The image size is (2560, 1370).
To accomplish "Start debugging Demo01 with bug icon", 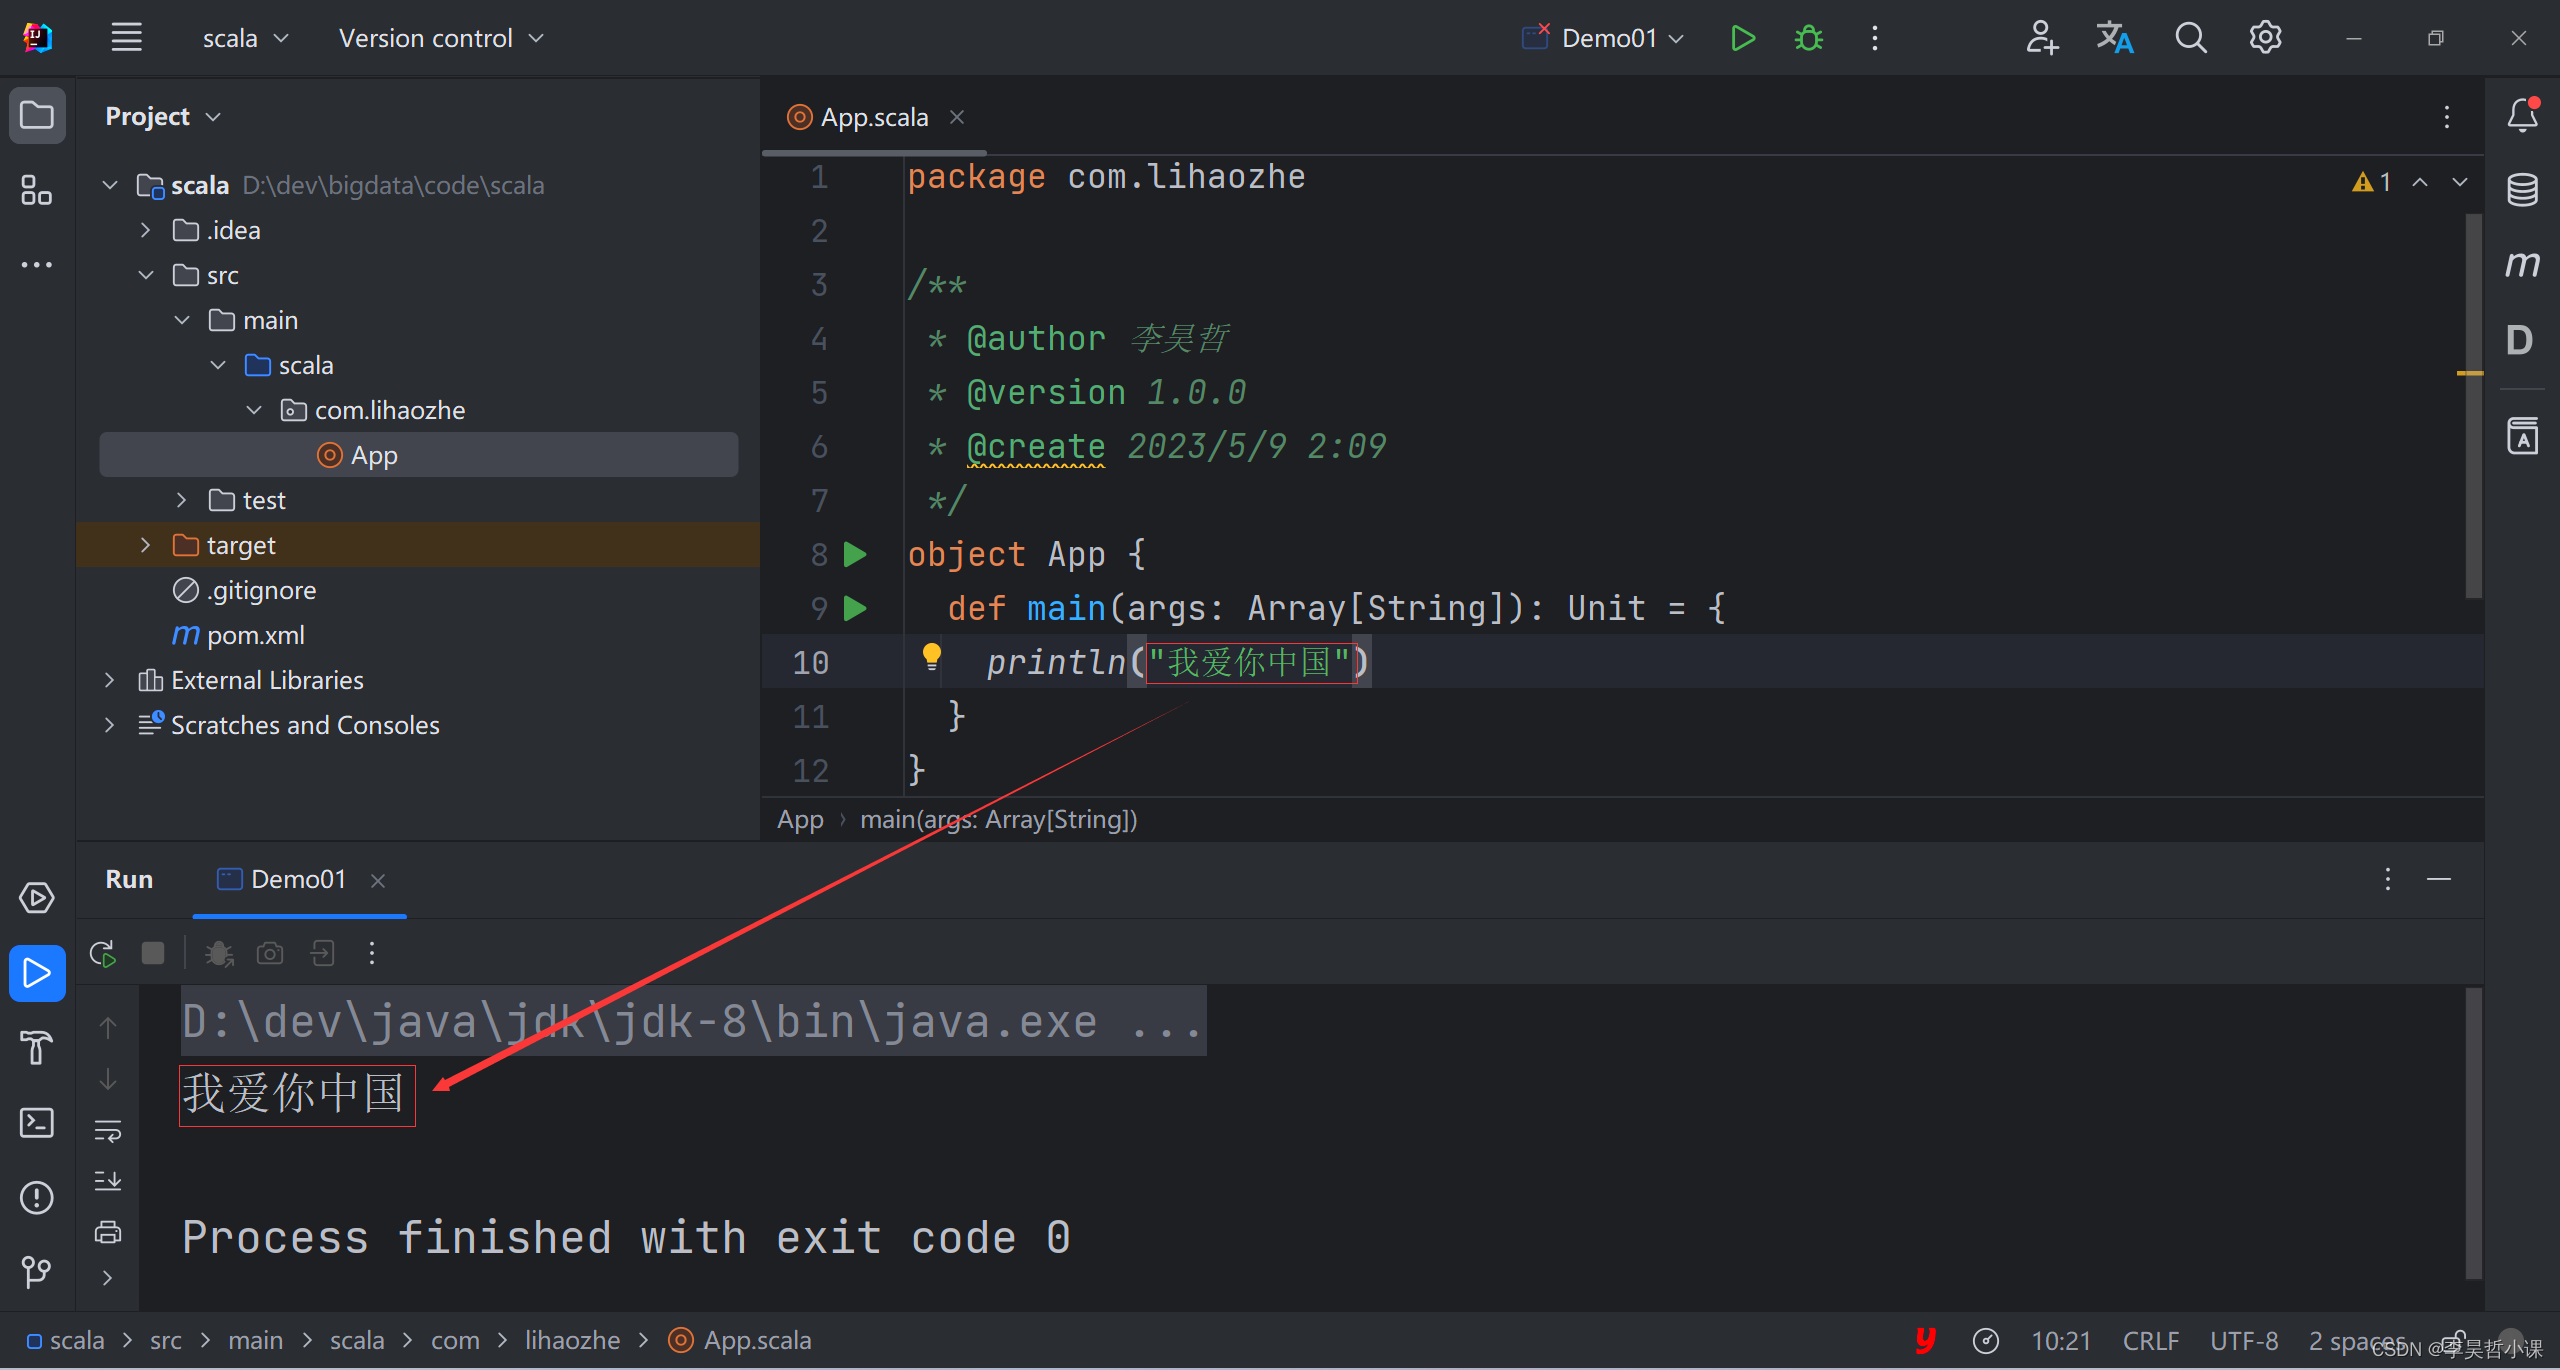I will tap(1809, 38).
